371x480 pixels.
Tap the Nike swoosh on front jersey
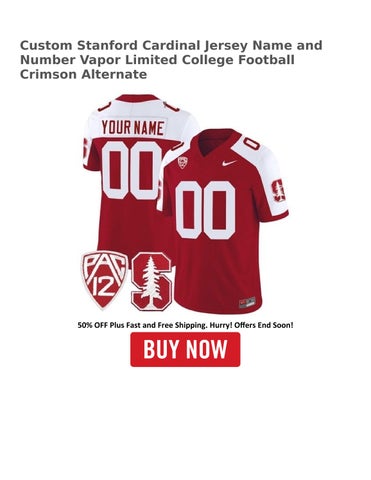point(230,163)
